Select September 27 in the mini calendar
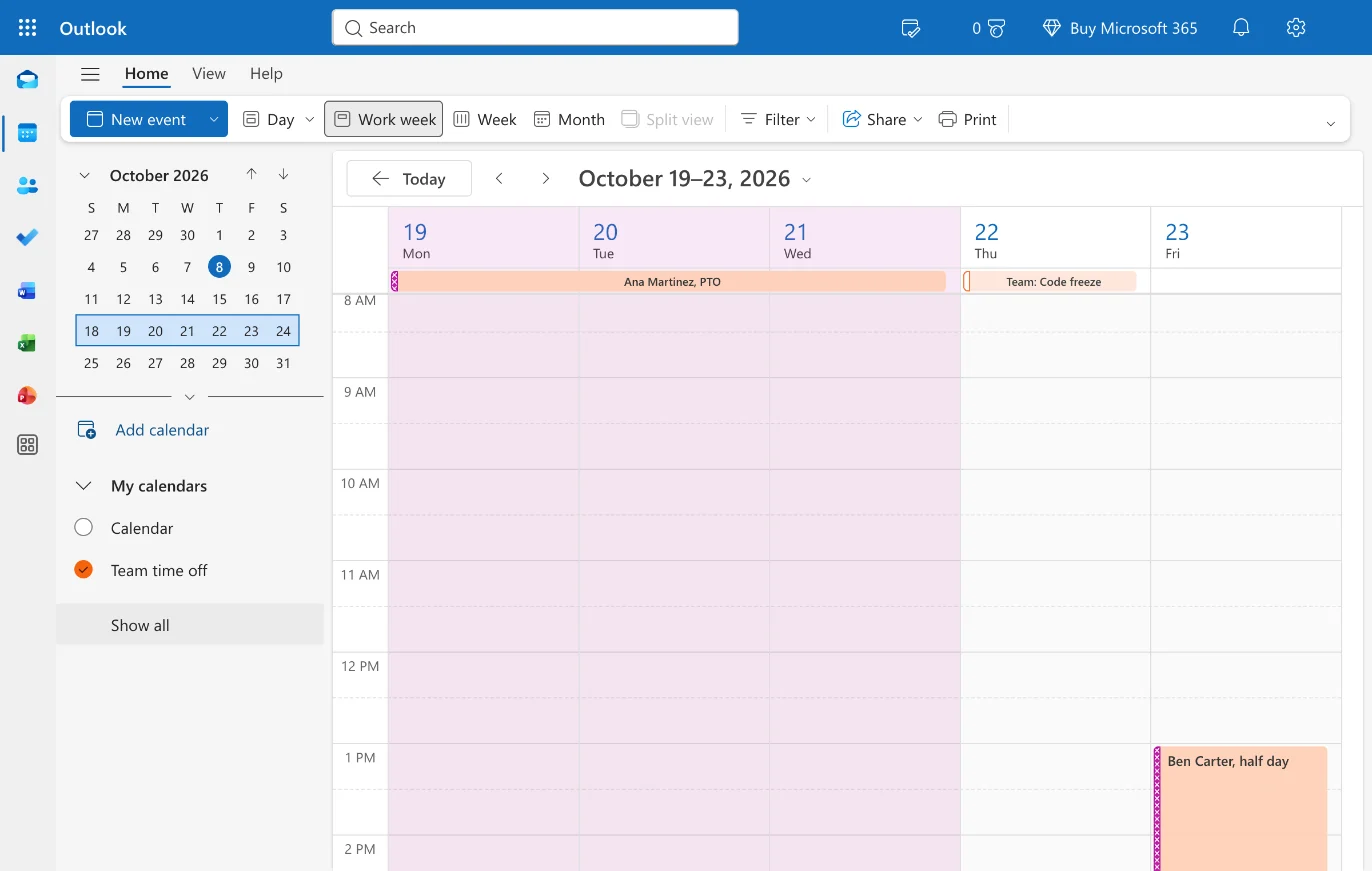Viewport: 1372px width, 871px height. 91,235
